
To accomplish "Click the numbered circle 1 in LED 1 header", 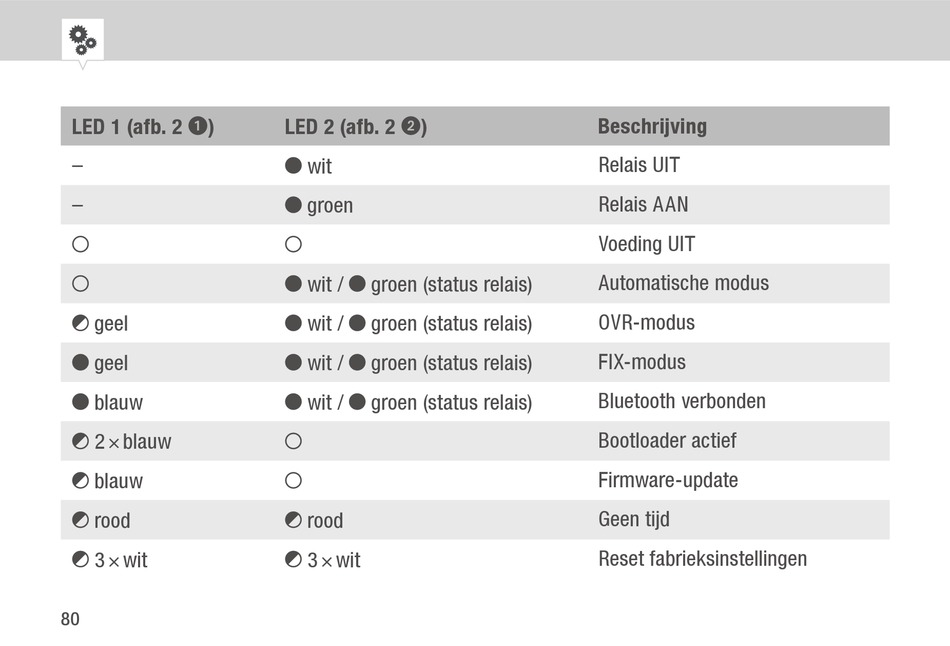I will click(198, 126).
